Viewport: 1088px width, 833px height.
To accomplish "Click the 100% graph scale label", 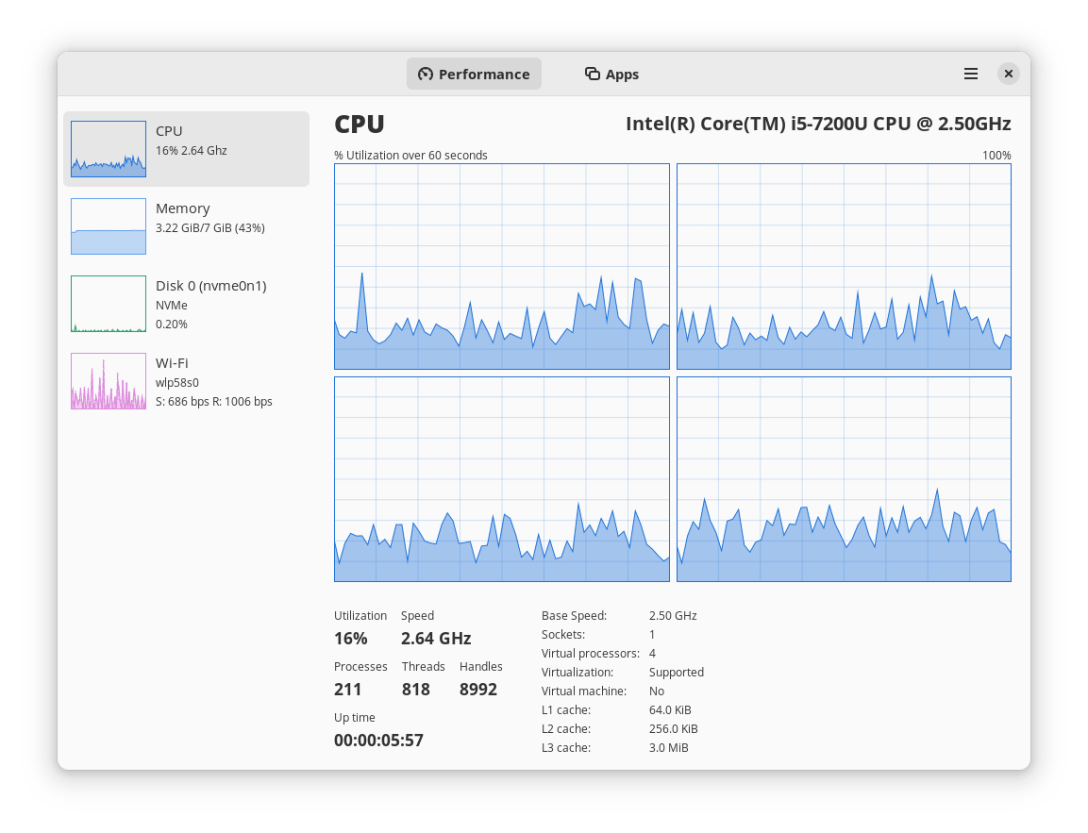I will pyautogui.click(x=996, y=155).
